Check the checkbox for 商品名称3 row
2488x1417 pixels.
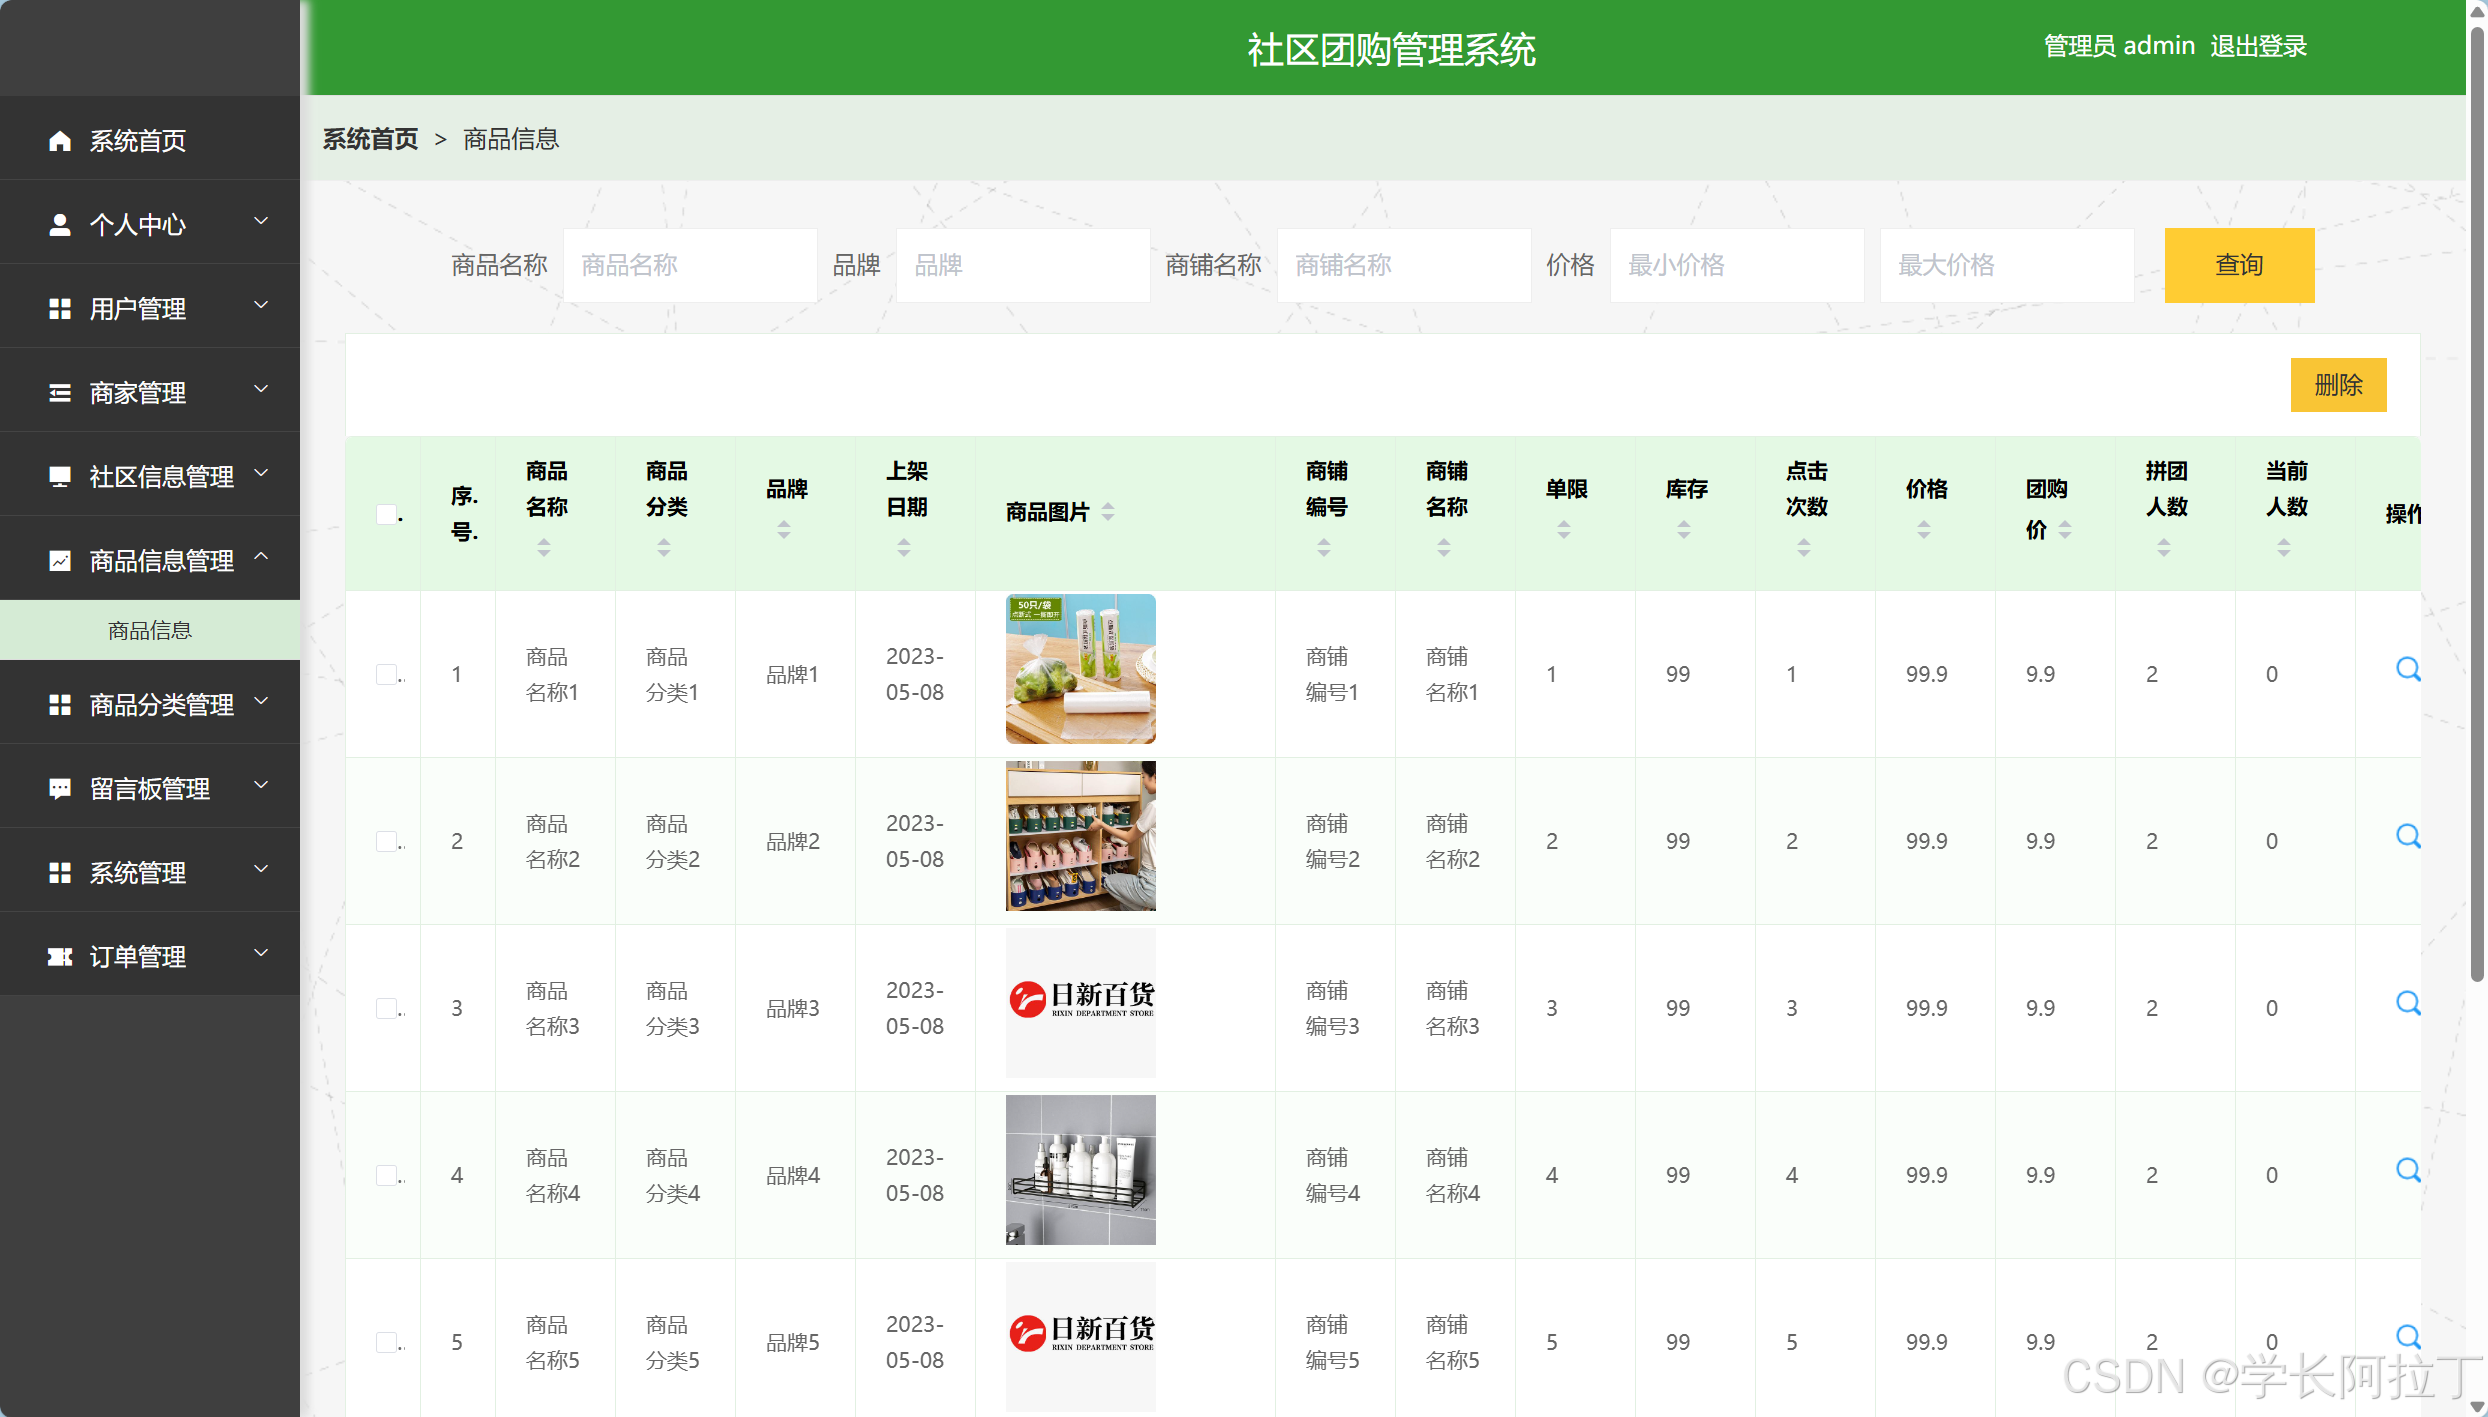pos(387,1007)
